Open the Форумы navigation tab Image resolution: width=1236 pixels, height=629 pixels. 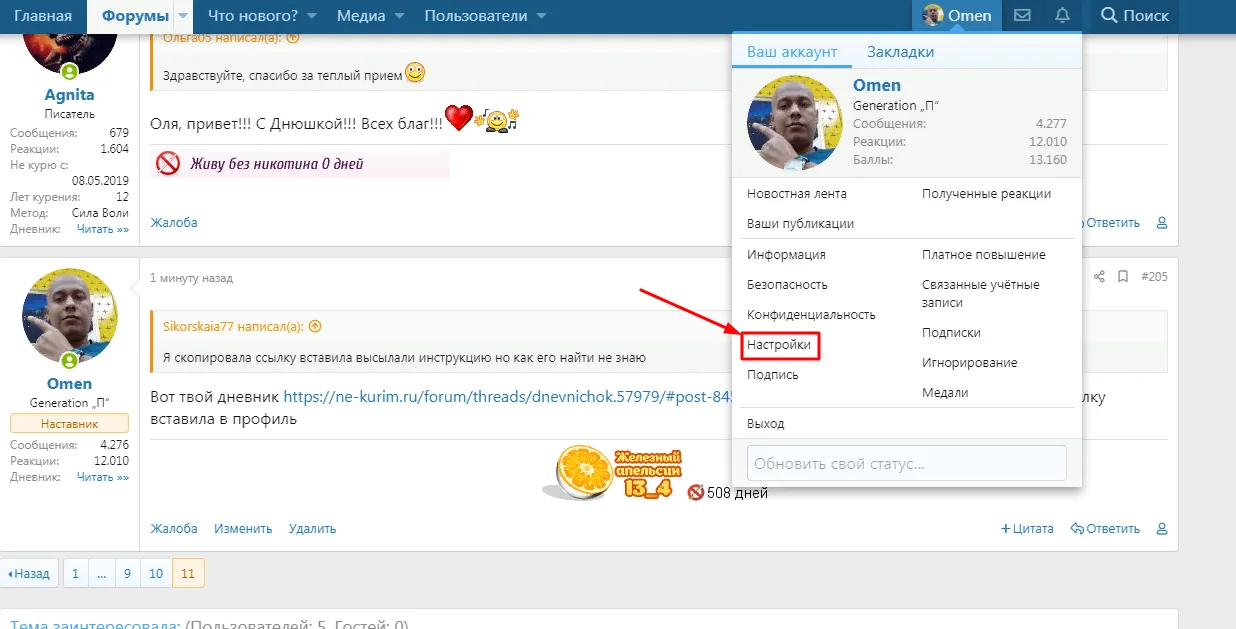tap(135, 16)
